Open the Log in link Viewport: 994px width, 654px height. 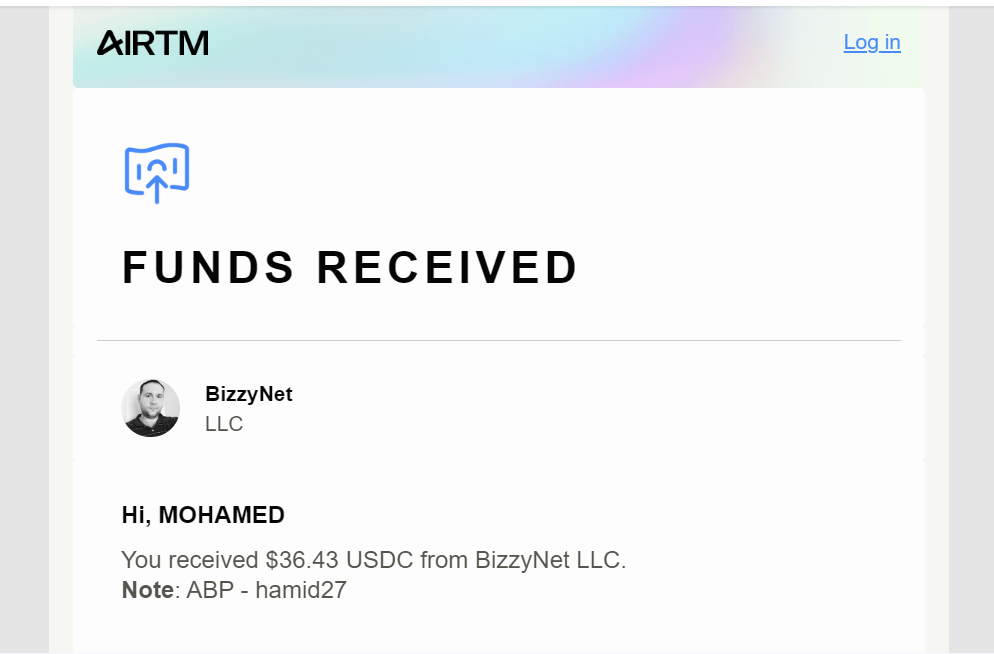pyautogui.click(x=872, y=42)
